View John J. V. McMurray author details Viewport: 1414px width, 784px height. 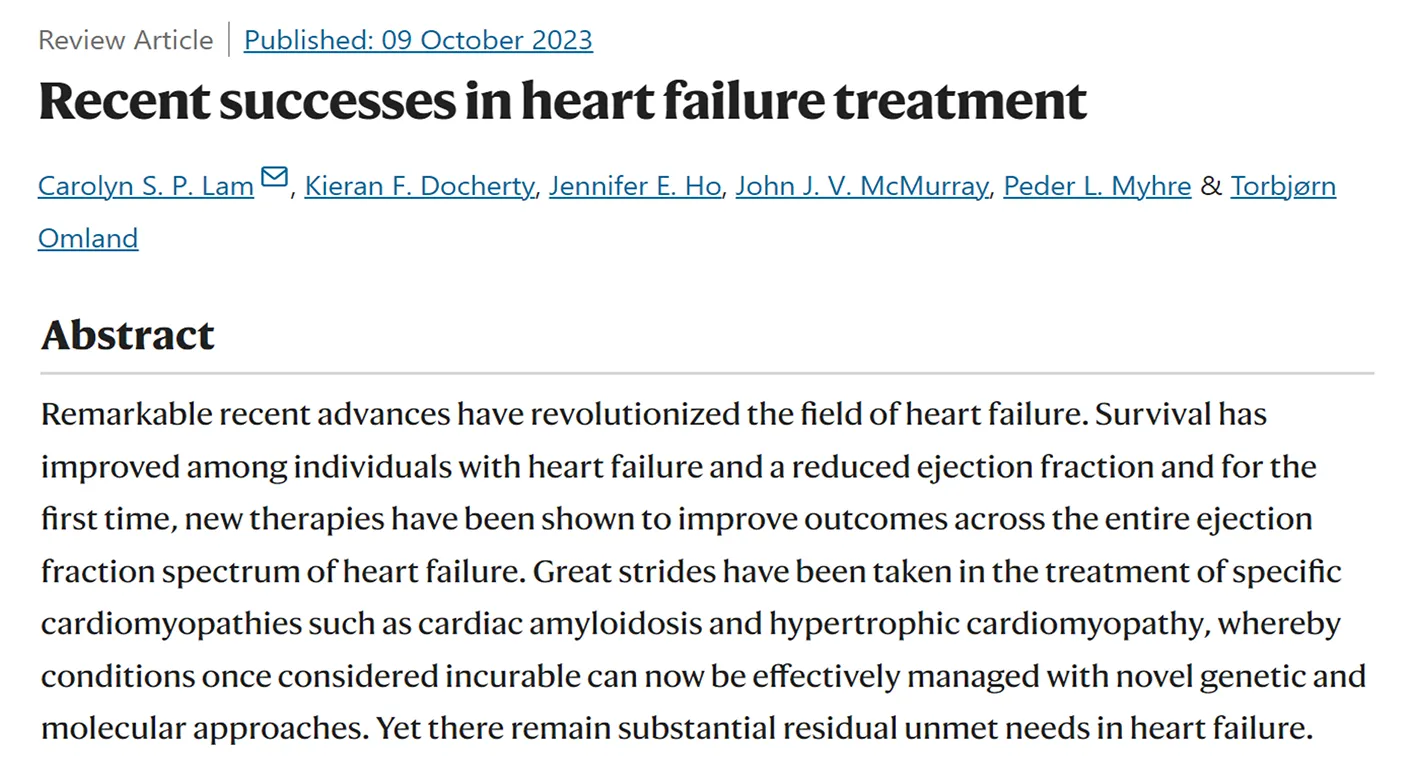point(862,186)
